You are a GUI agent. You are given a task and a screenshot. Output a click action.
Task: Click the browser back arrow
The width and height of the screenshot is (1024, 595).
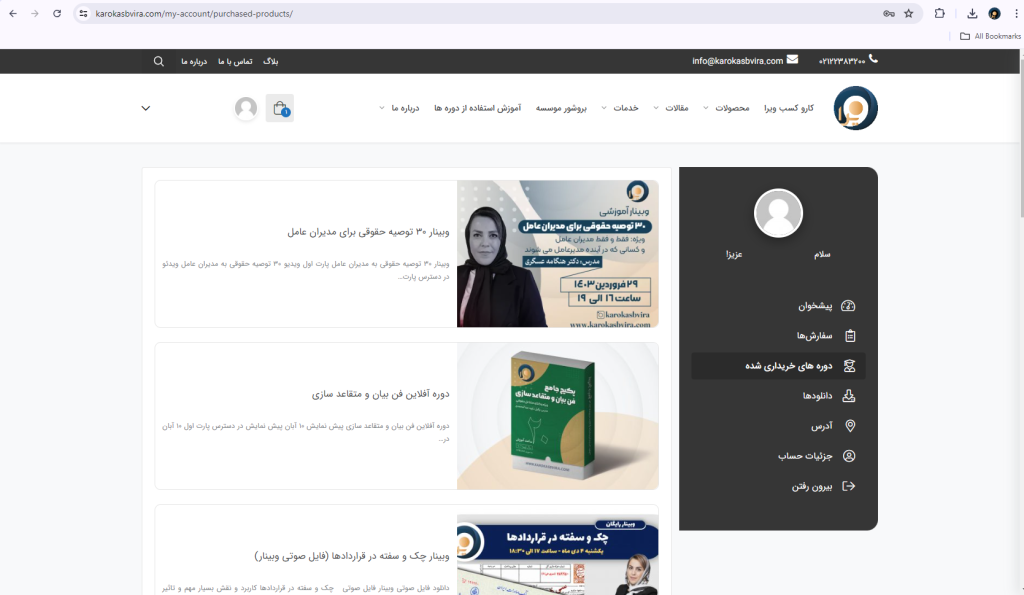pyautogui.click(x=13, y=13)
